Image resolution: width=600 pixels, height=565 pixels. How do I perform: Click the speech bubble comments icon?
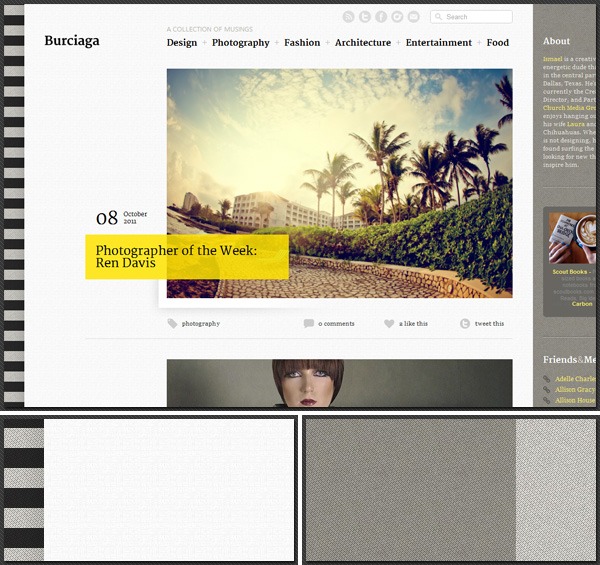tap(308, 324)
